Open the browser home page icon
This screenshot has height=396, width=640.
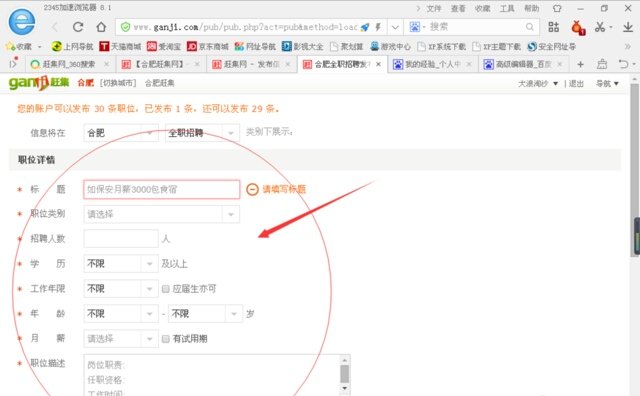101,27
